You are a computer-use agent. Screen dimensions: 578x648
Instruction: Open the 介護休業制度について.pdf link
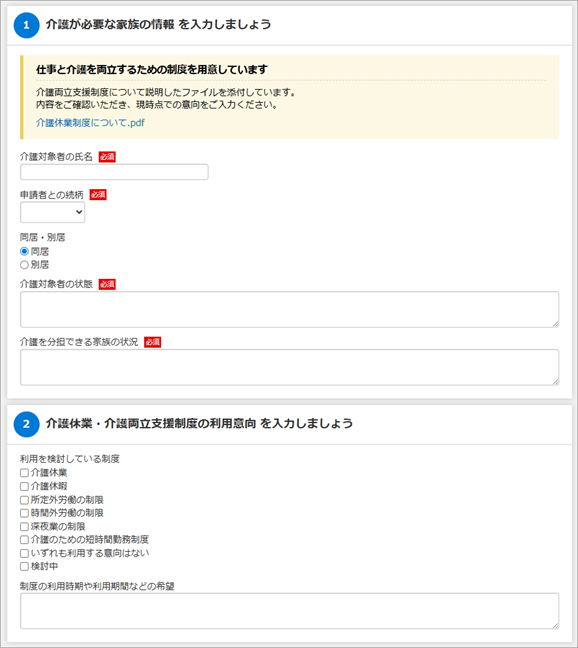90,123
